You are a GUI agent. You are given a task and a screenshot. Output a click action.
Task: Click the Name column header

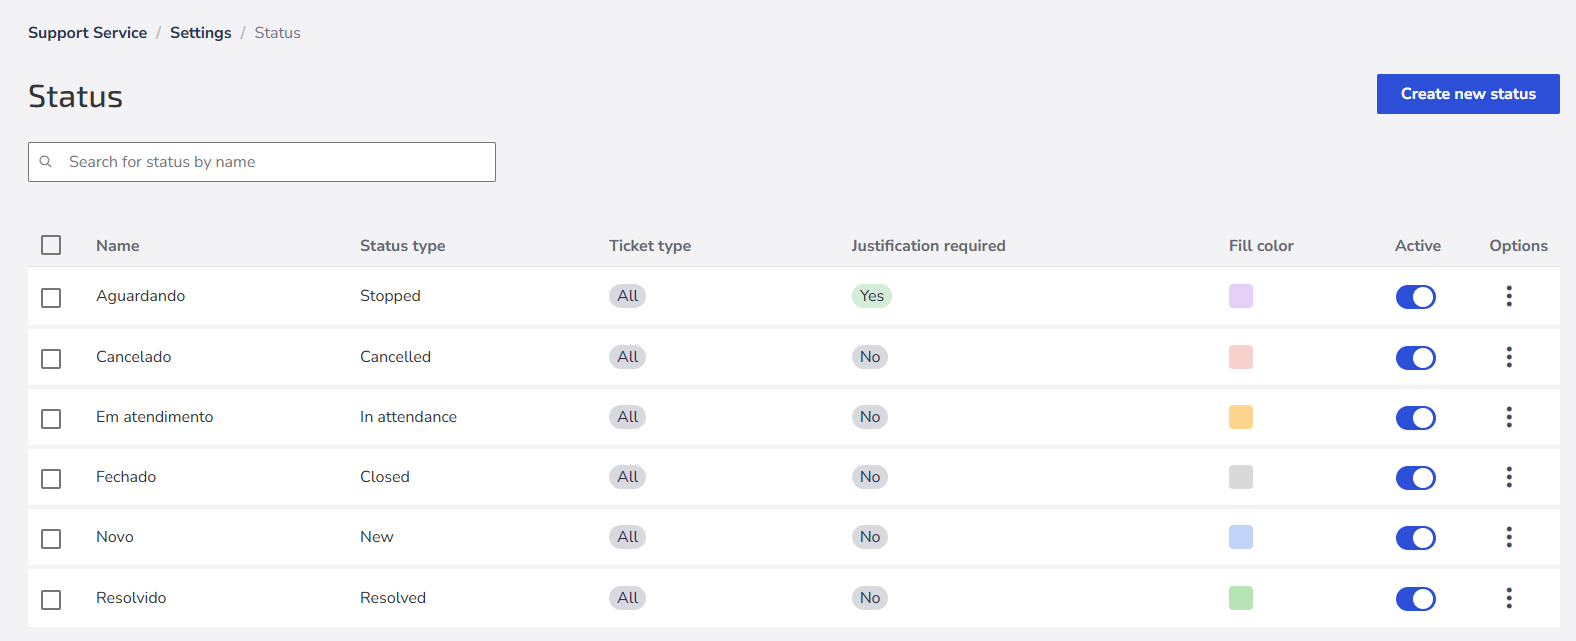click(118, 246)
